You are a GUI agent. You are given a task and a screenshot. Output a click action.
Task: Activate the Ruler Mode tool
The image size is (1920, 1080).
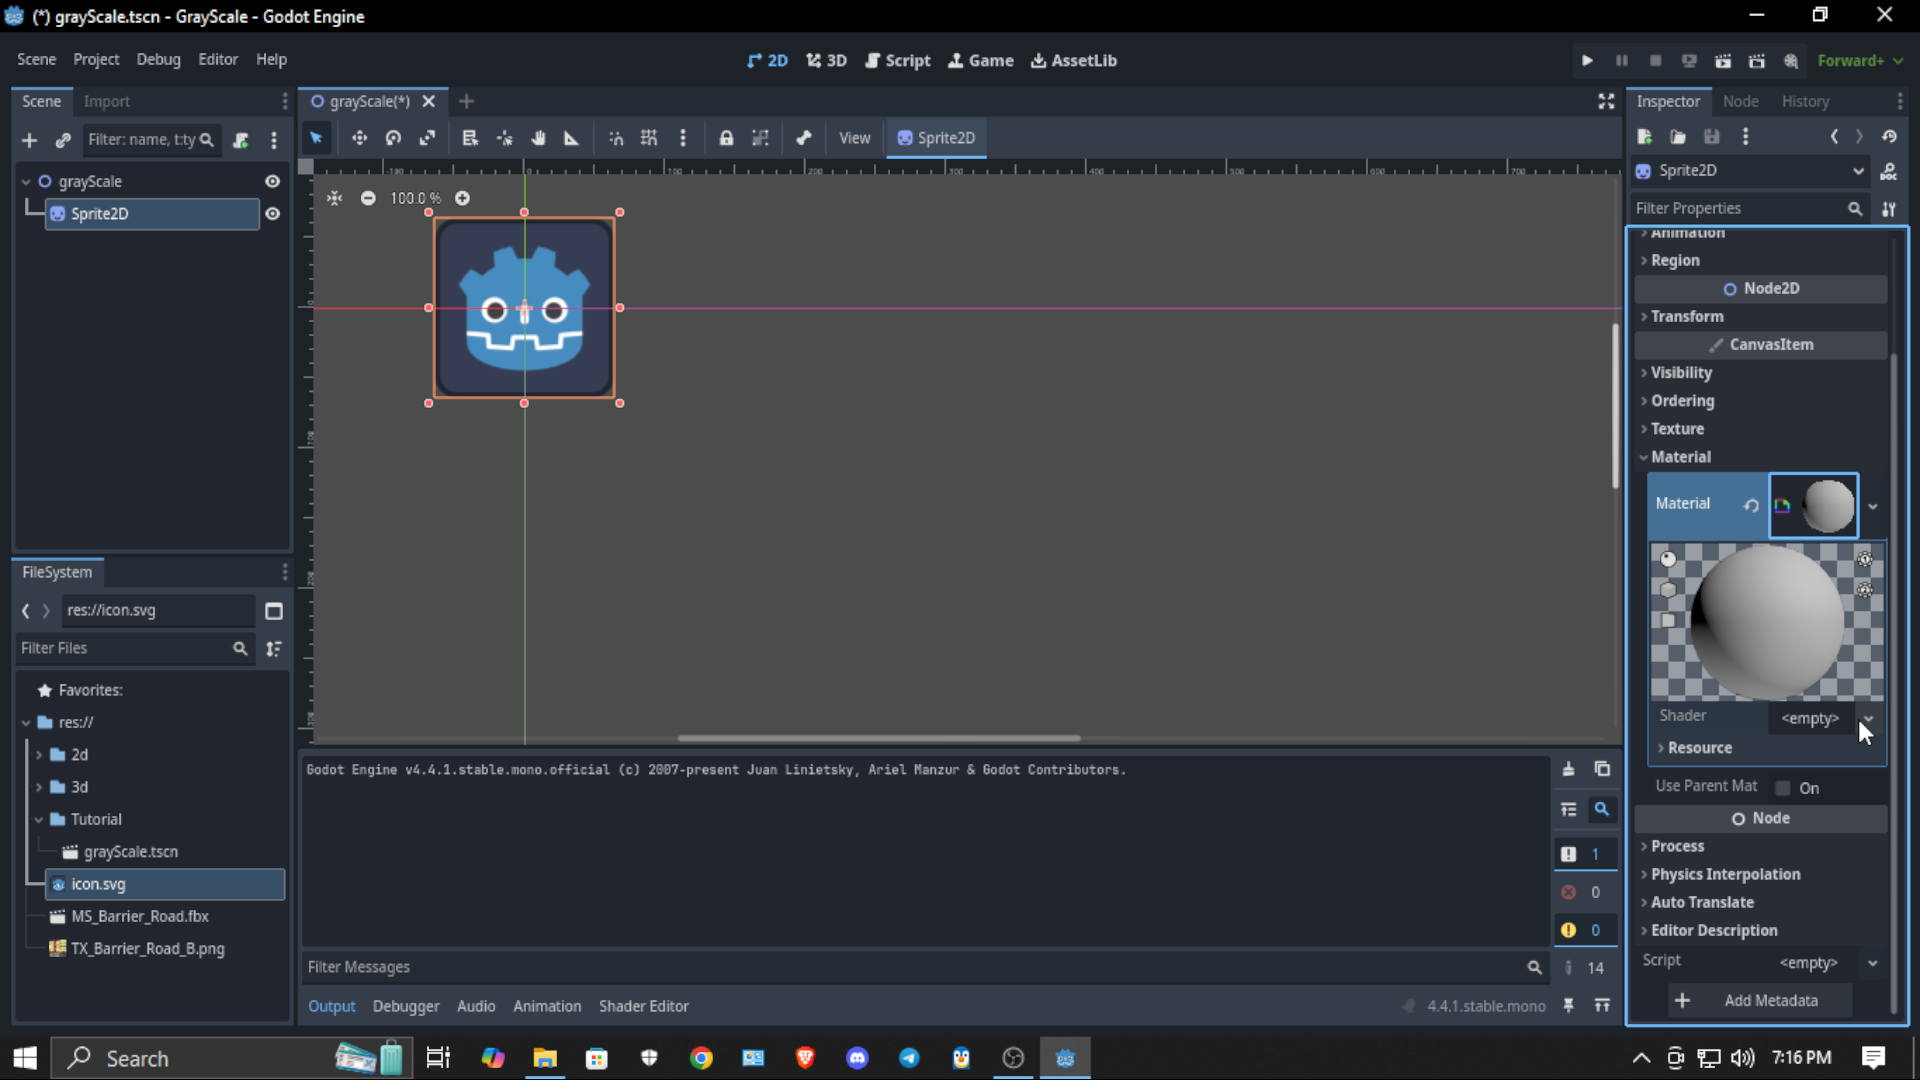coord(572,138)
